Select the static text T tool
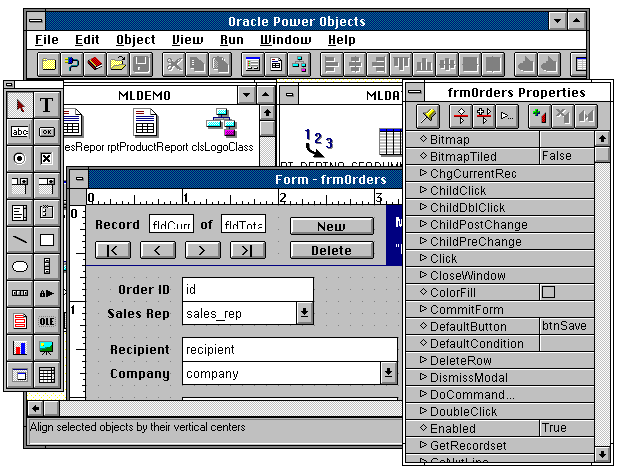The image size is (621, 475). pyautogui.click(x=46, y=105)
